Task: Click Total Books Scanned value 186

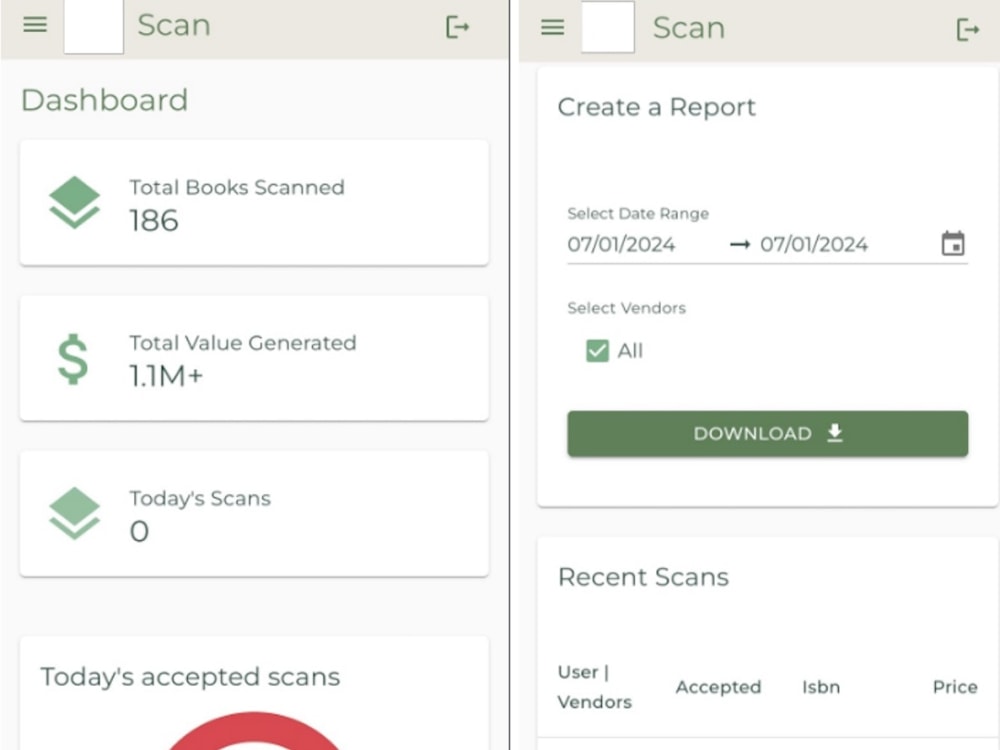Action: tap(154, 221)
